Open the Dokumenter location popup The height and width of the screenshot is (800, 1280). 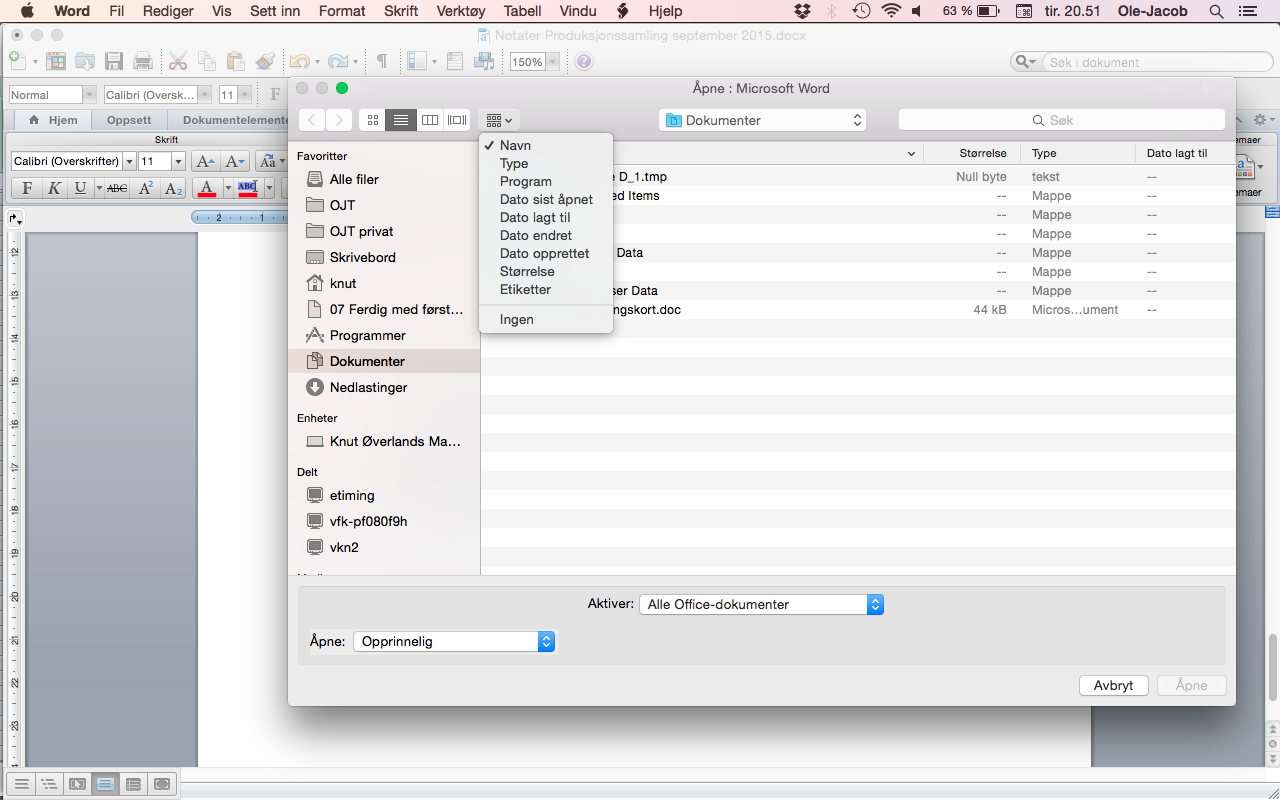(x=762, y=120)
